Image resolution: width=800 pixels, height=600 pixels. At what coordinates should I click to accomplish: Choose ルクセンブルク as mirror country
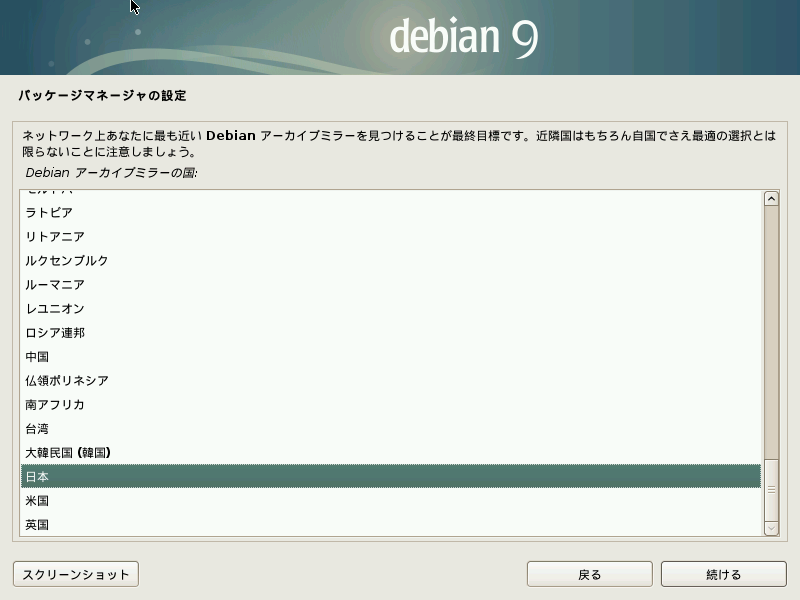391,260
